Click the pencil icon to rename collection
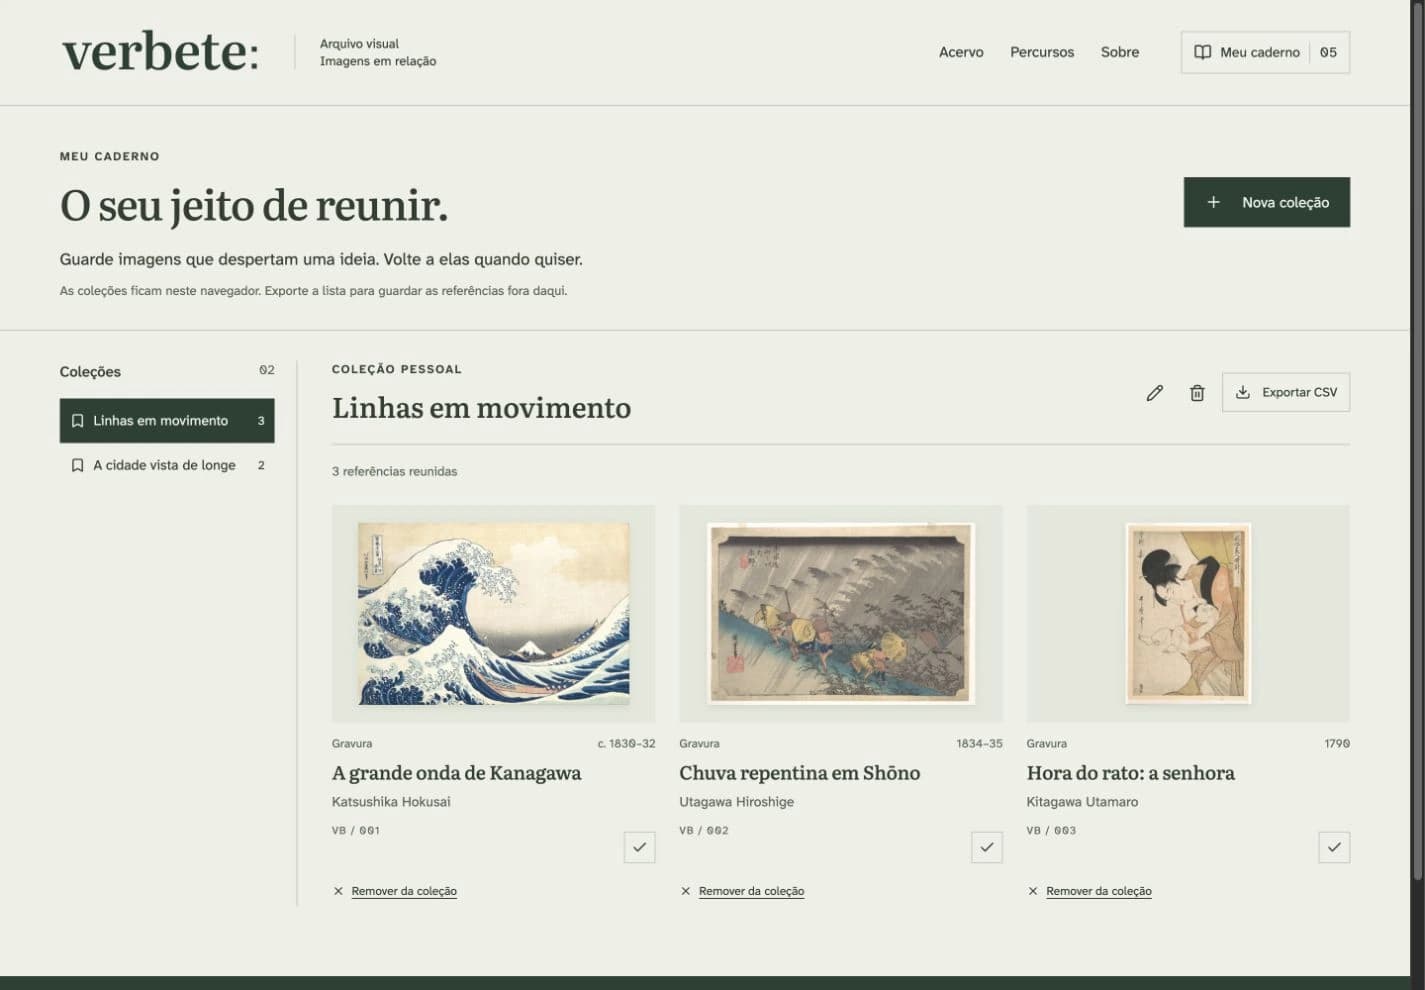The height and width of the screenshot is (990, 1425). coord(1155,393)
